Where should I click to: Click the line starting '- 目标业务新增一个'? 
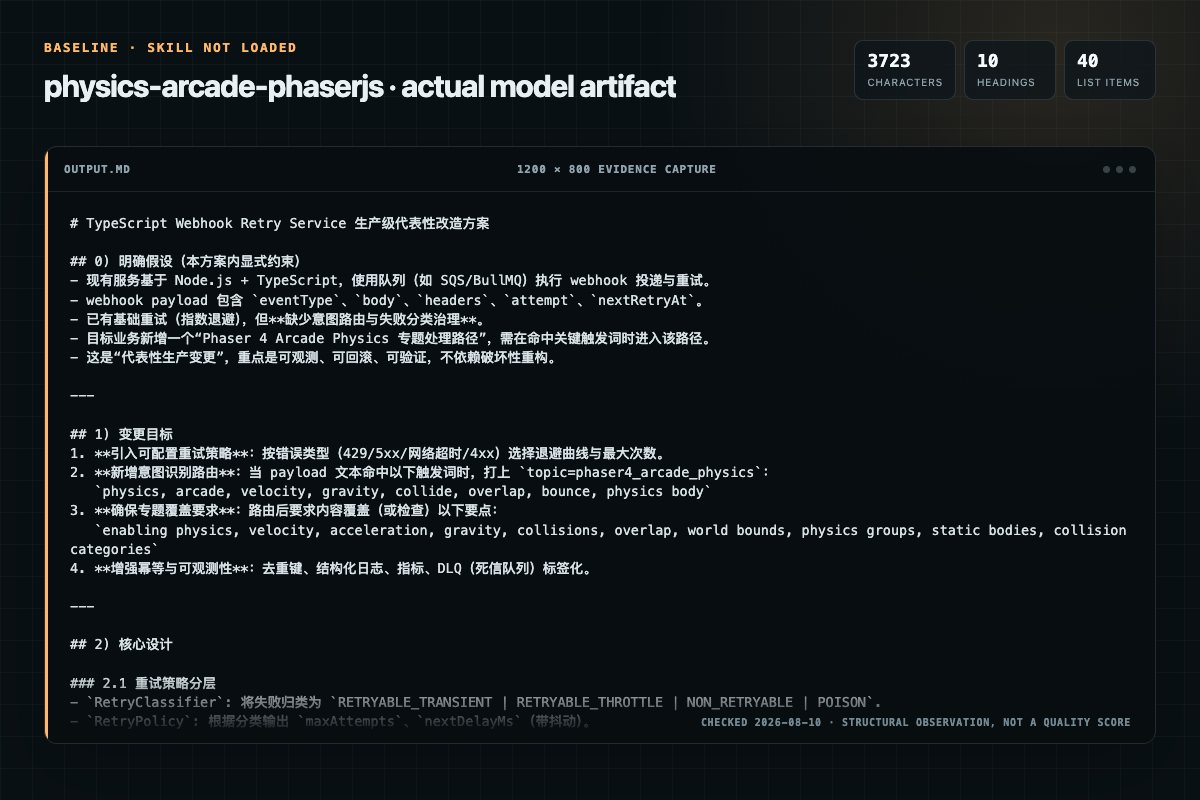click(x=390, y=338)
